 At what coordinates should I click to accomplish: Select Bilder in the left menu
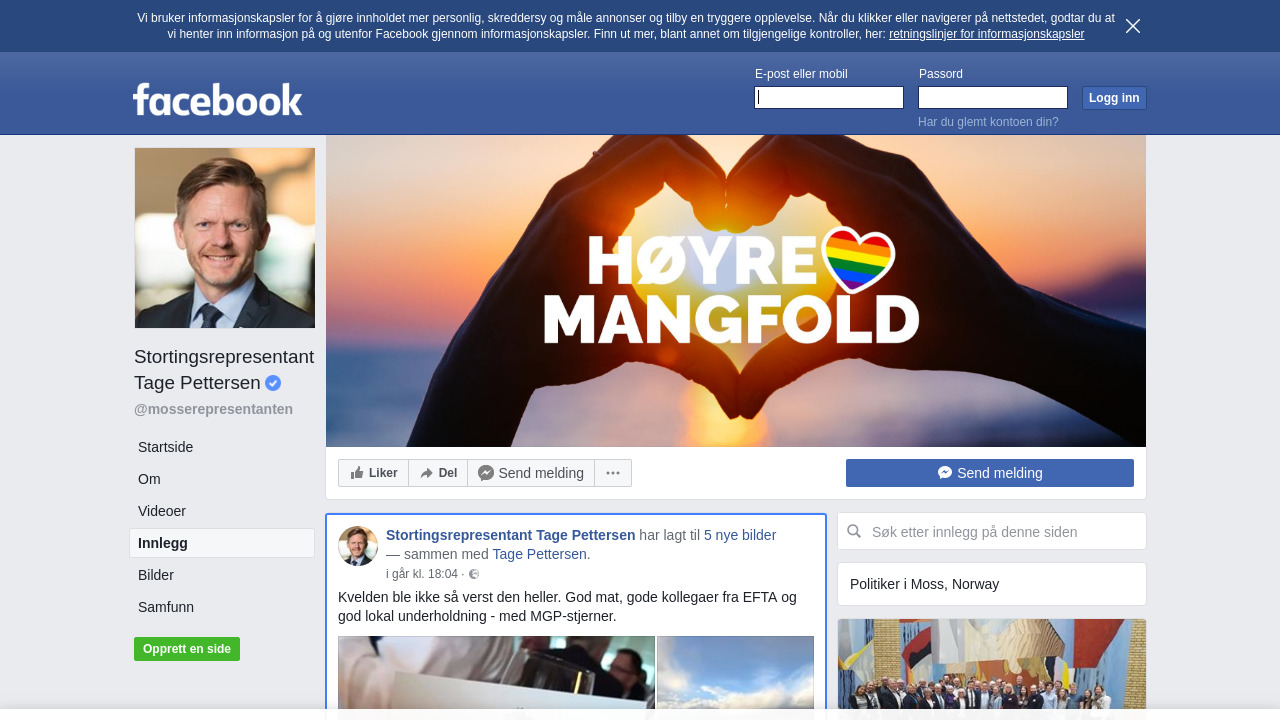tap(156, 575)
